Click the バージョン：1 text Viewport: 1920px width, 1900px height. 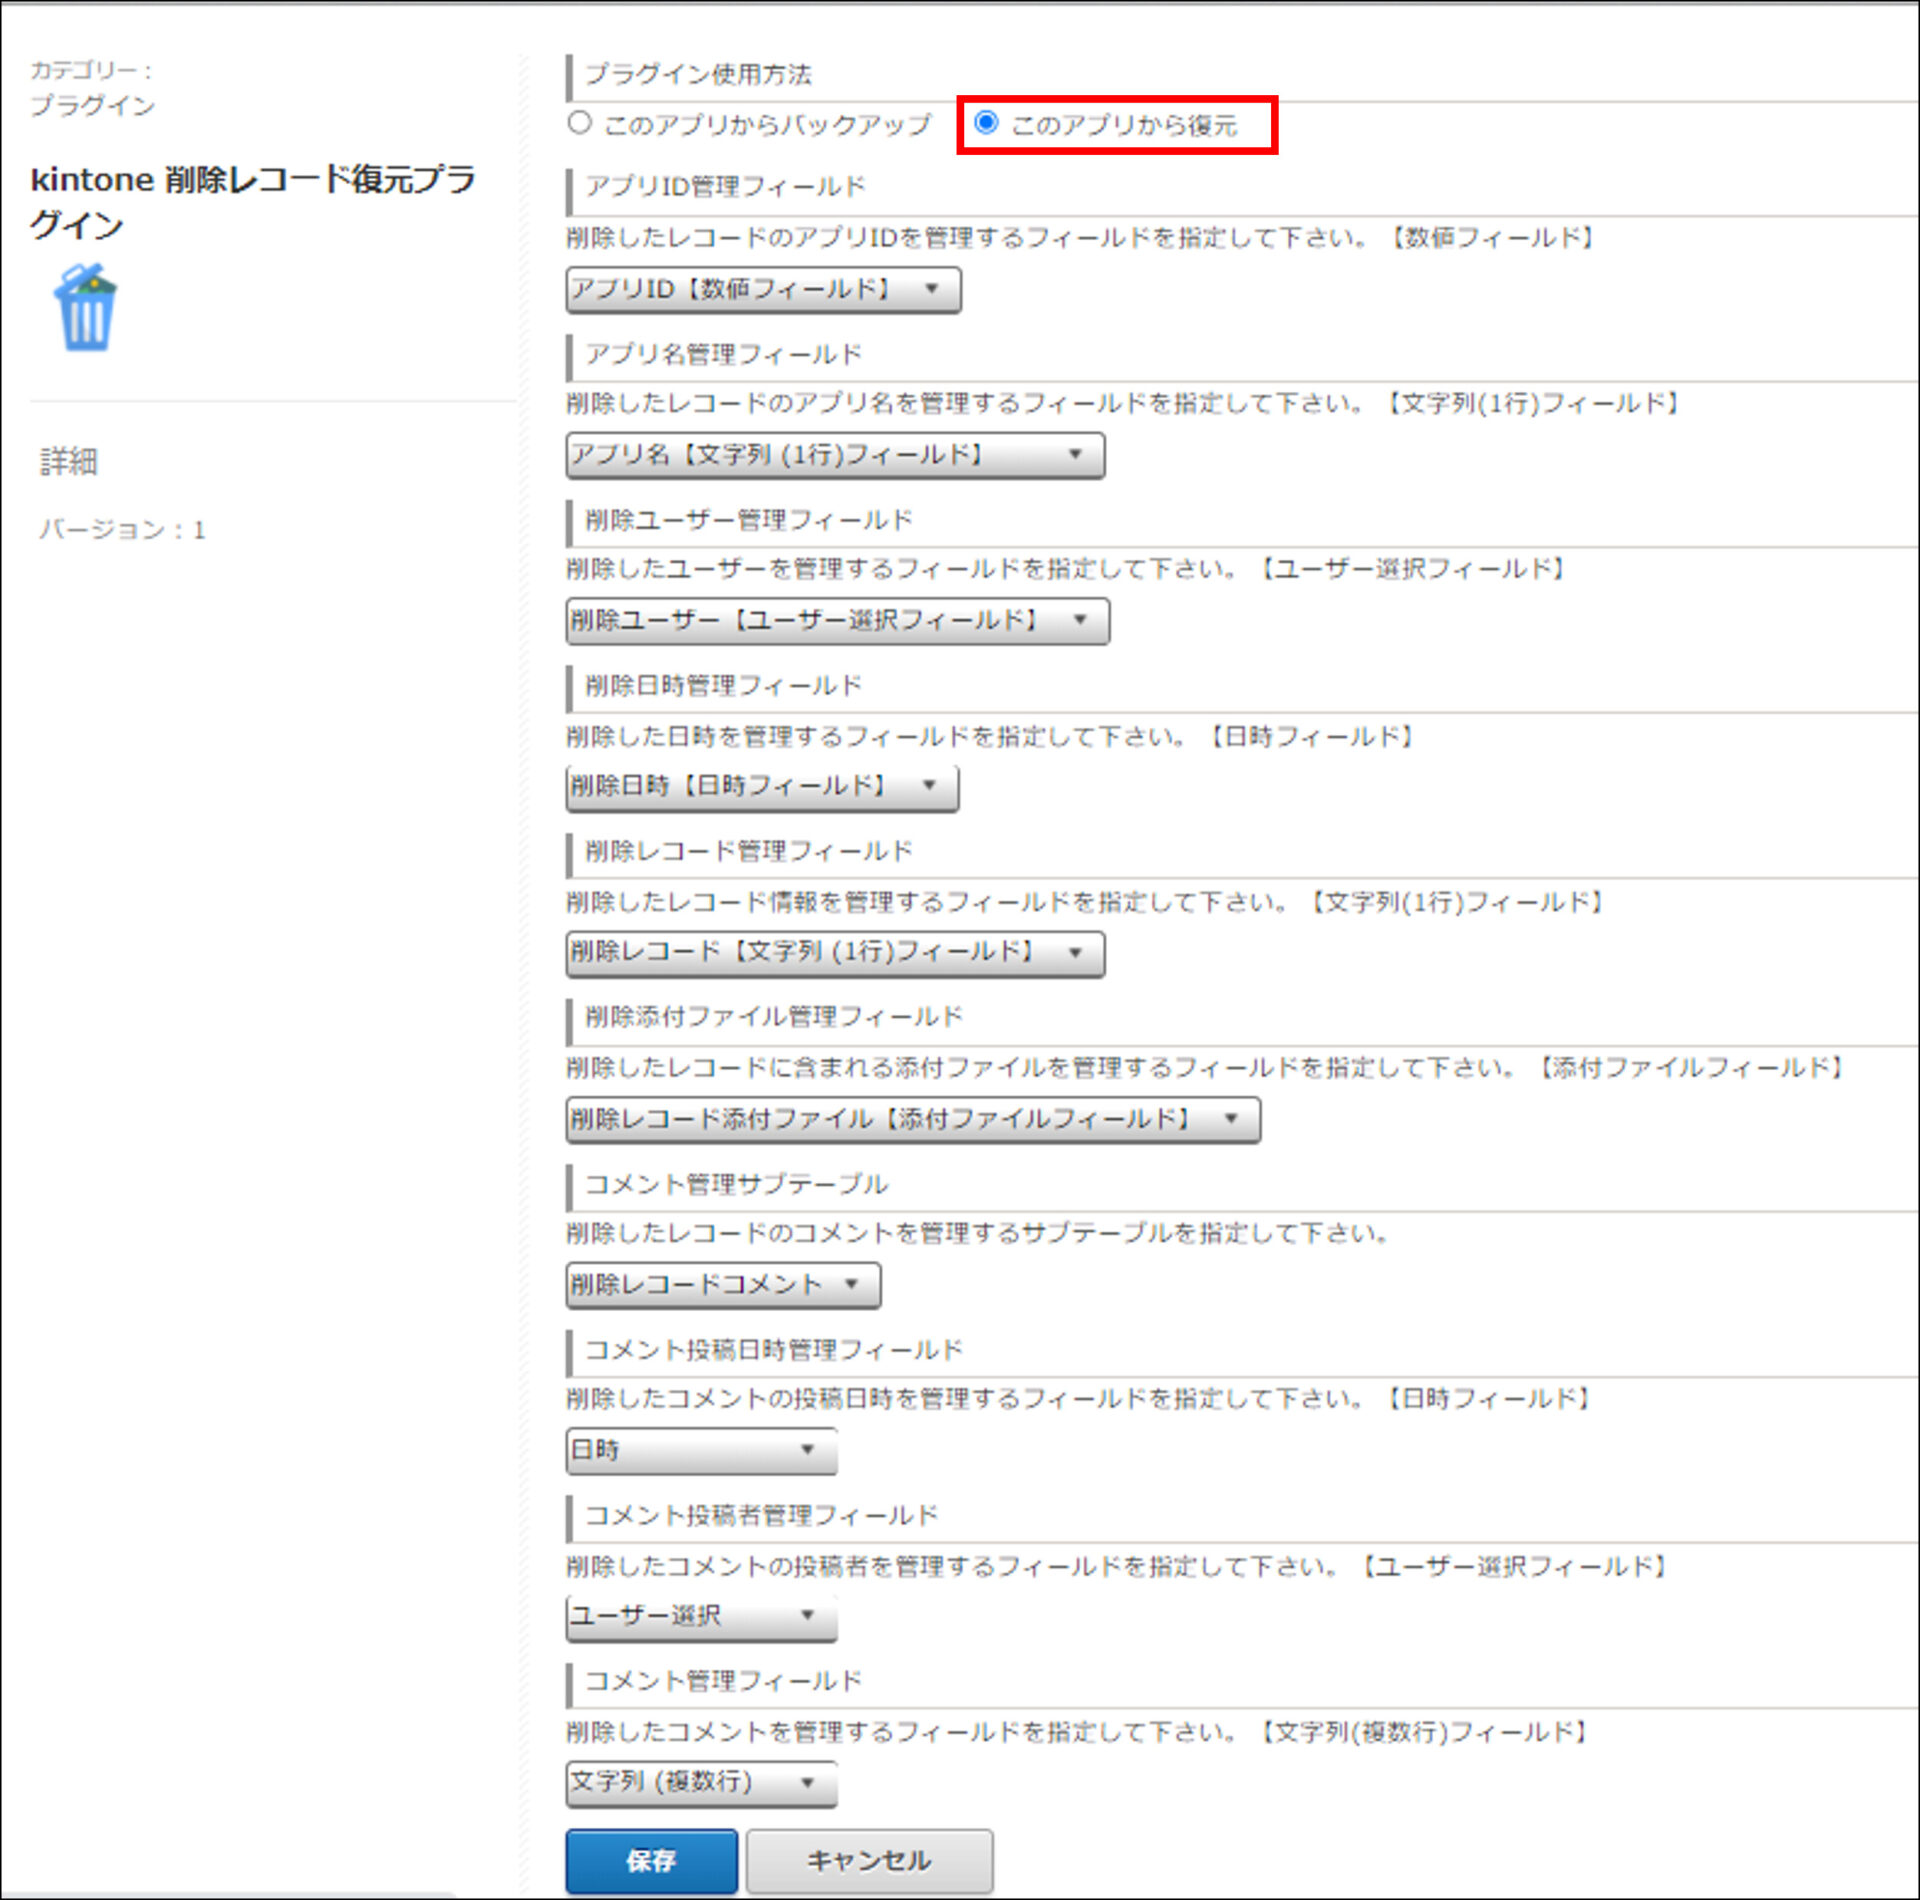tap(122, 530)
